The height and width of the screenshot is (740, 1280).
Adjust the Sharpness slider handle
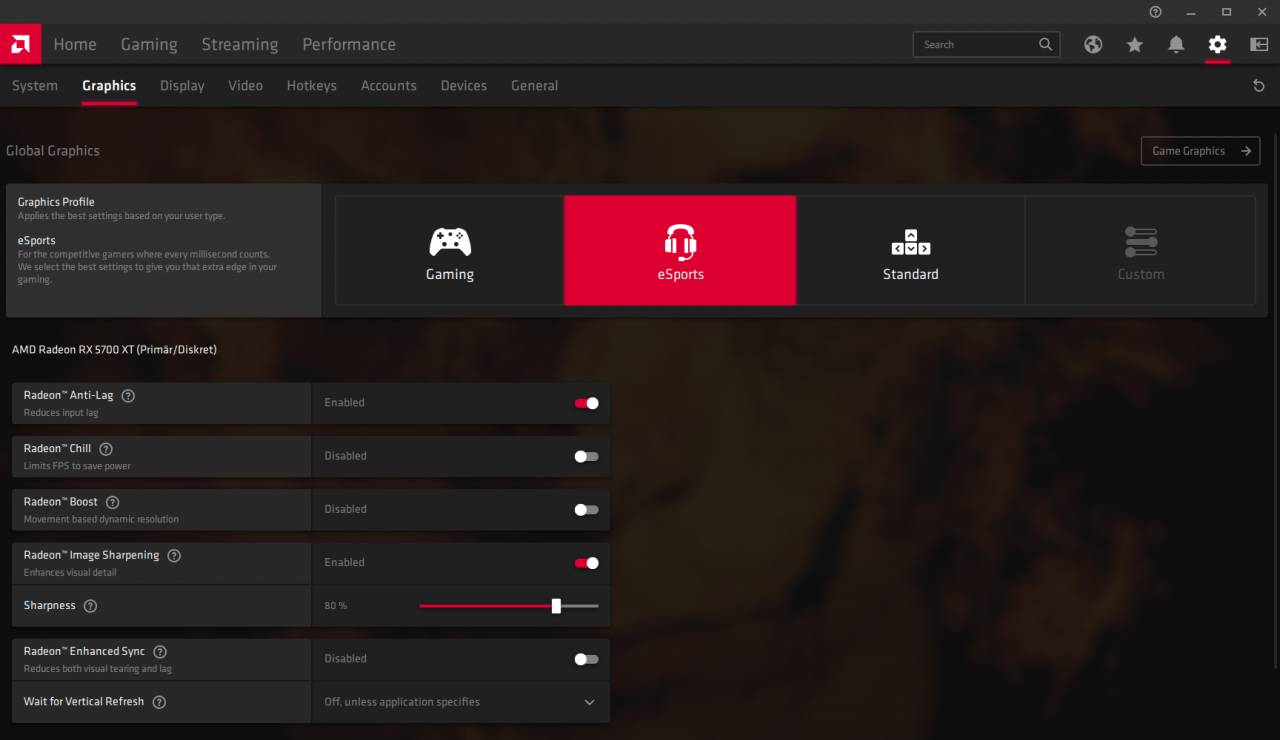click(x=556, y=606)
